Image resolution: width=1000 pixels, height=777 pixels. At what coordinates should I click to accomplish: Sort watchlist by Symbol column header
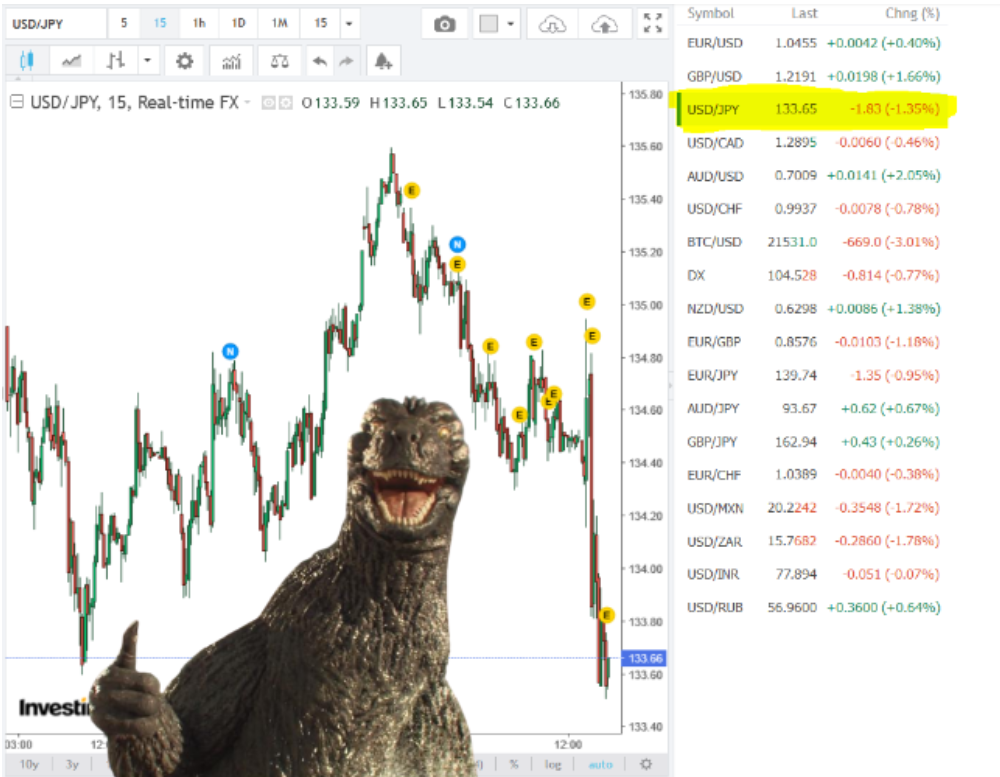point(710,13)
